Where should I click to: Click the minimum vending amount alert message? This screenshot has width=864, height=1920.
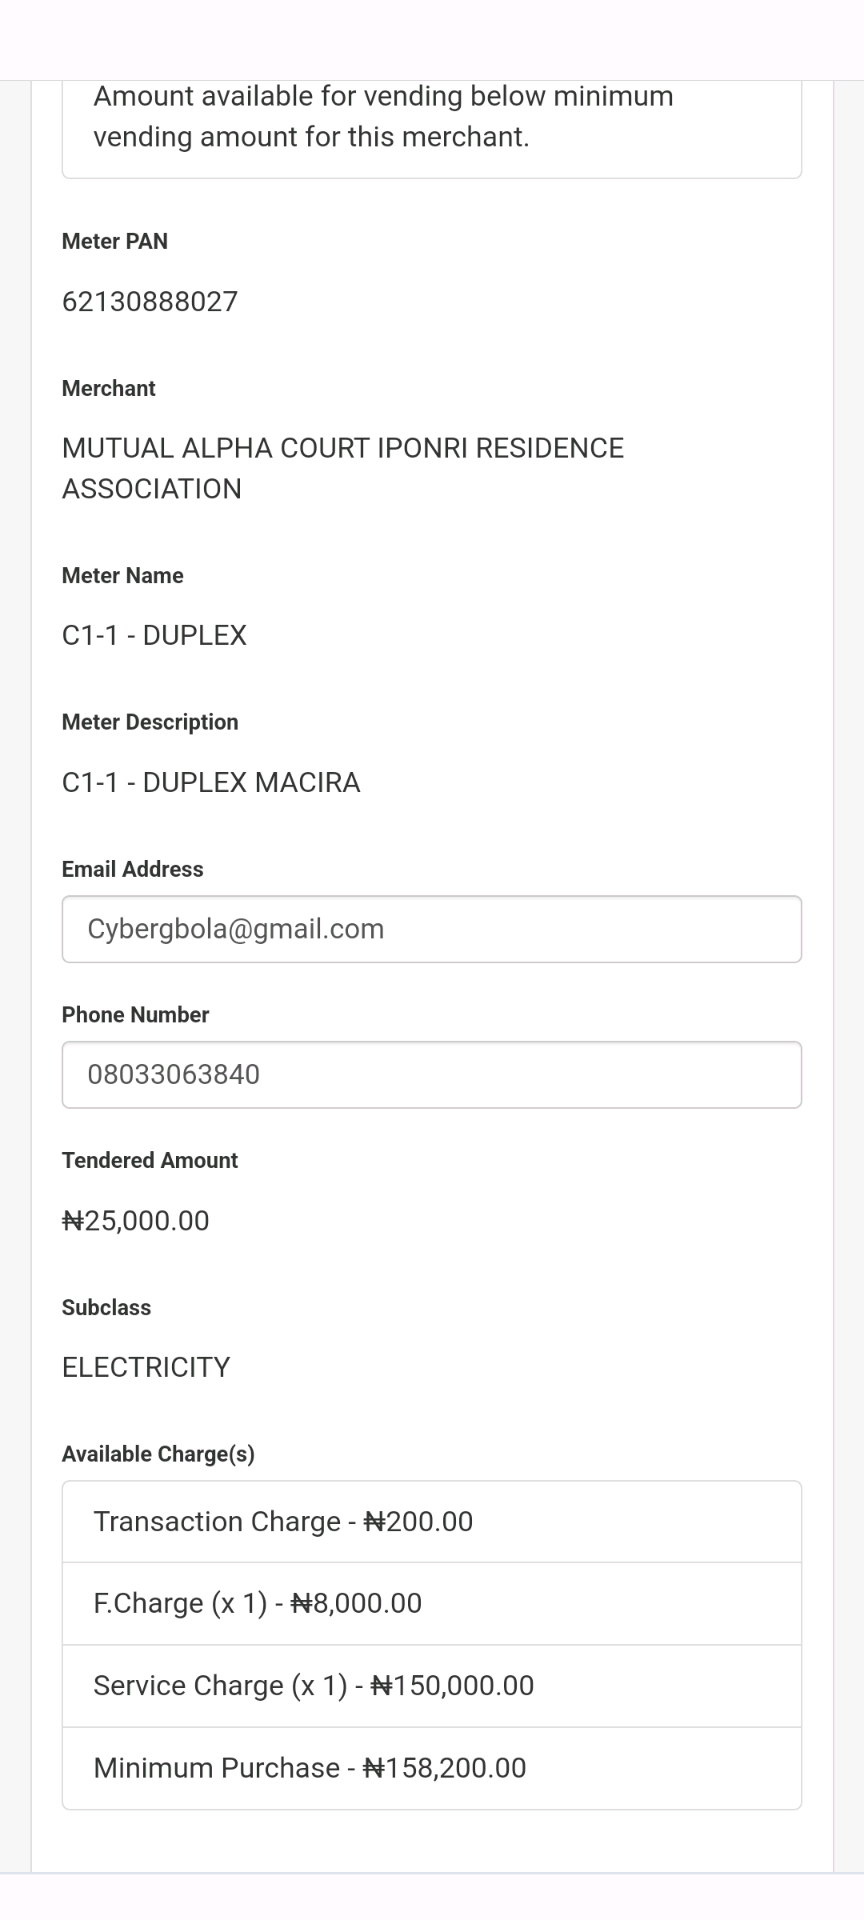pyautogui.click(x=383, y=117)
